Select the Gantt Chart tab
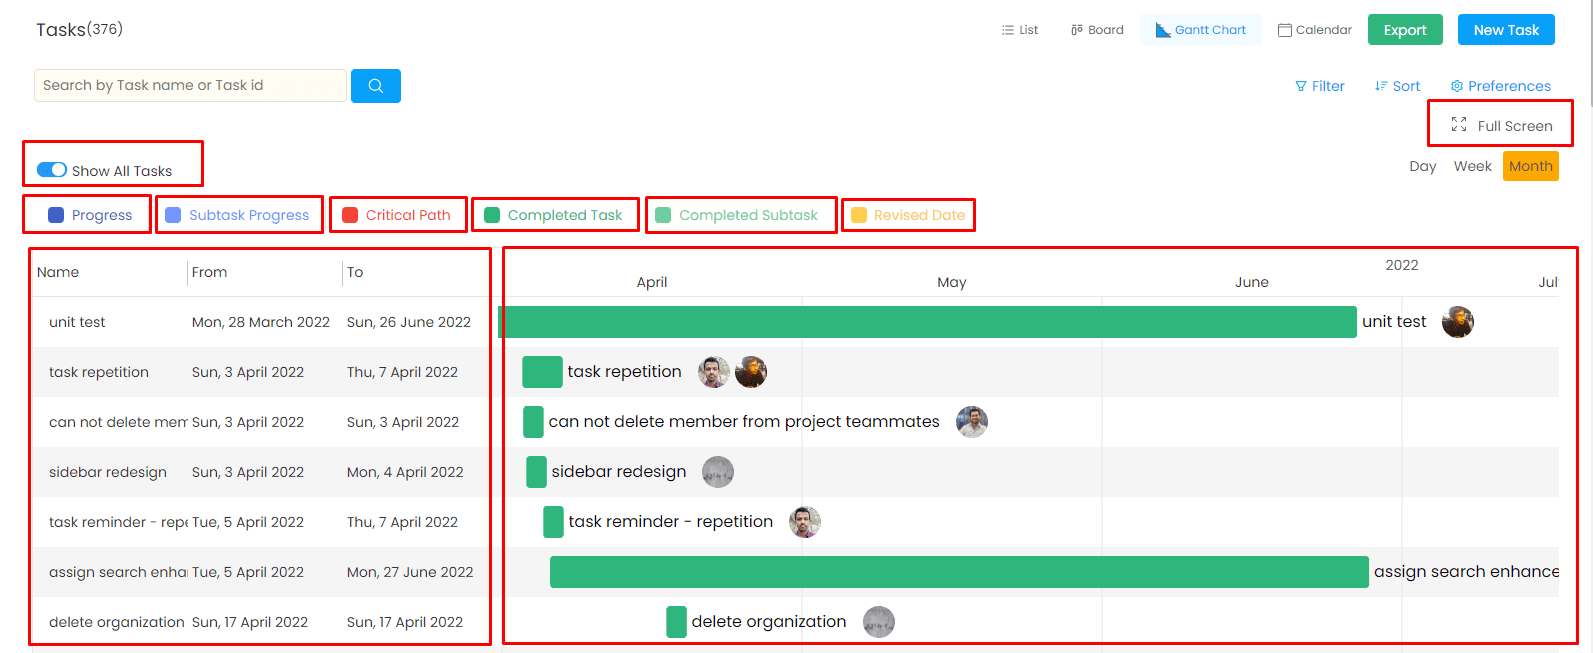This screenshot has height=653, width=1593. point(1201,30)
